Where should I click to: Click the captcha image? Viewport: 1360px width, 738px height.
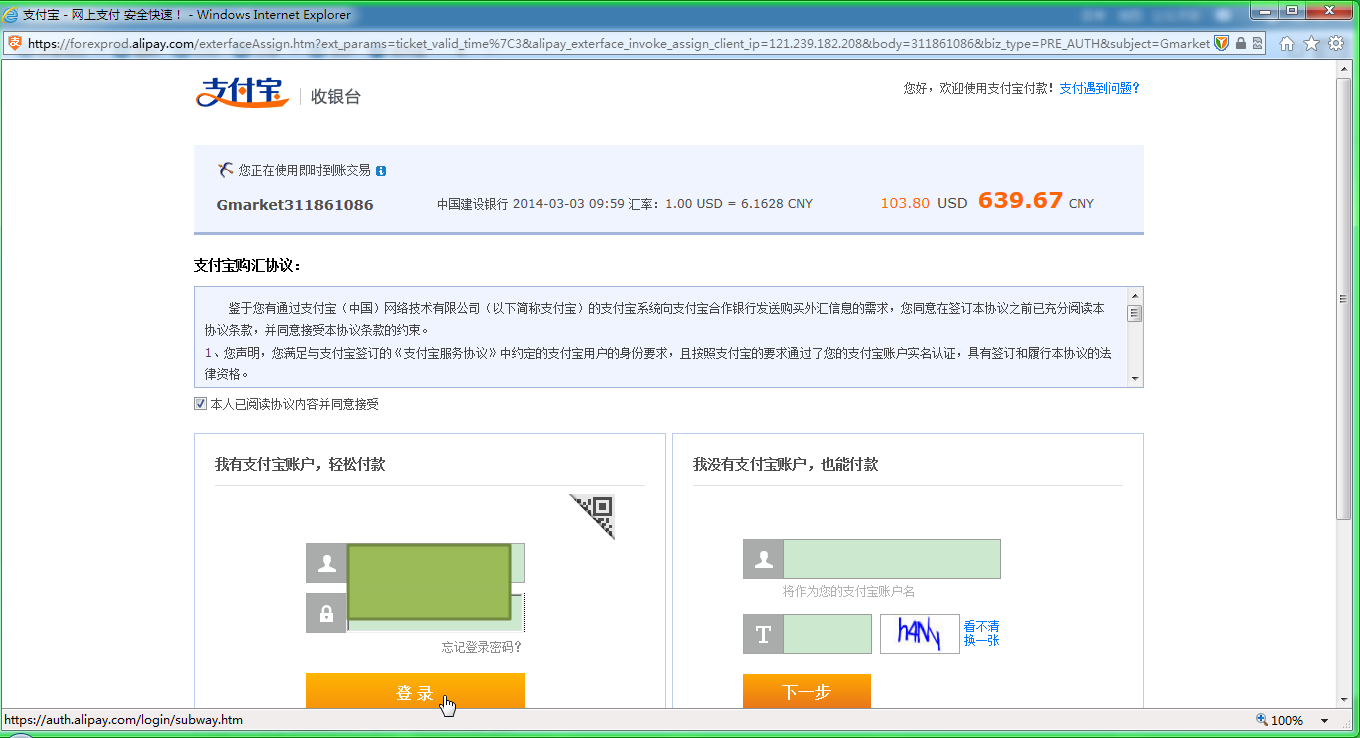pos(920,634)
